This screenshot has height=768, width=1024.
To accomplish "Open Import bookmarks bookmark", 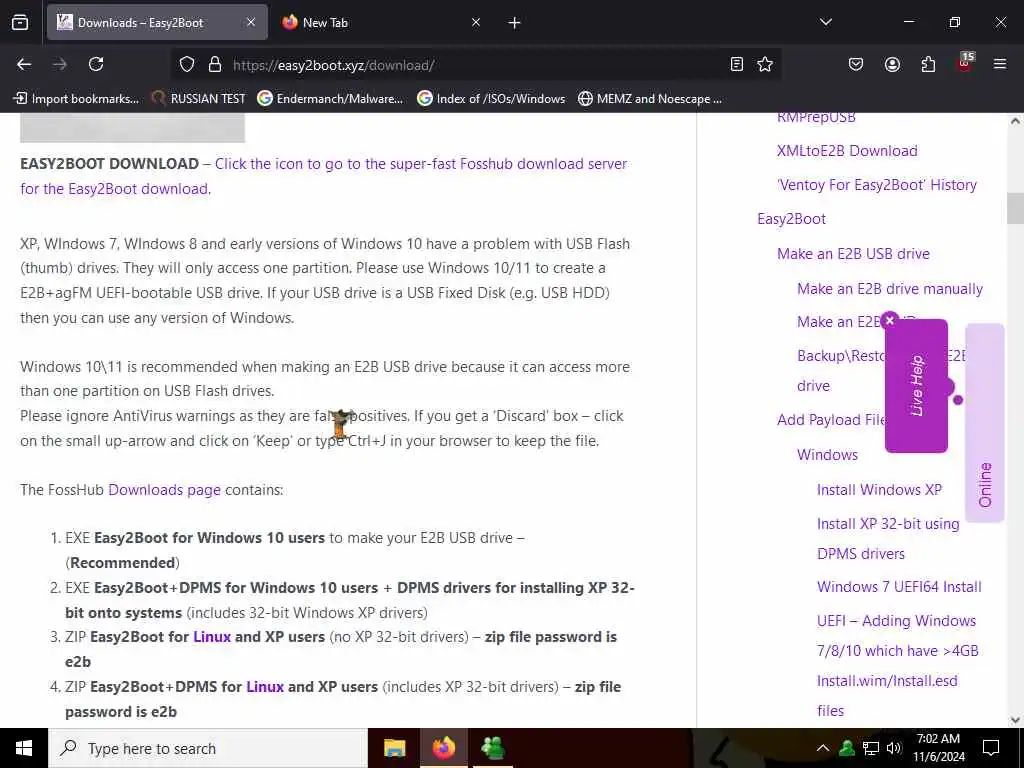I will click(76, 99).
